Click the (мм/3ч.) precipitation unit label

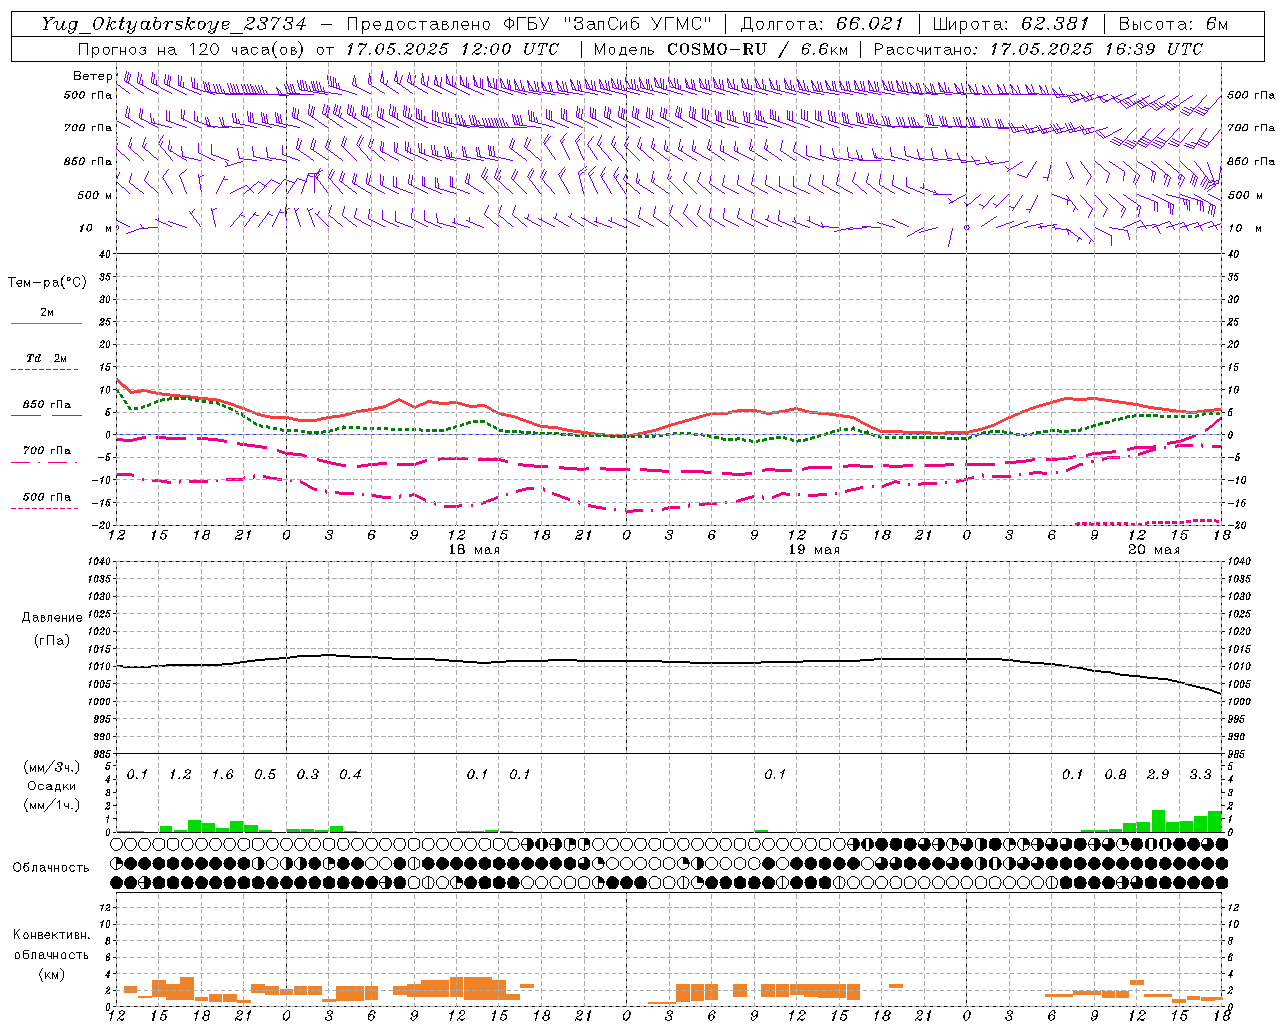(51, 767)
